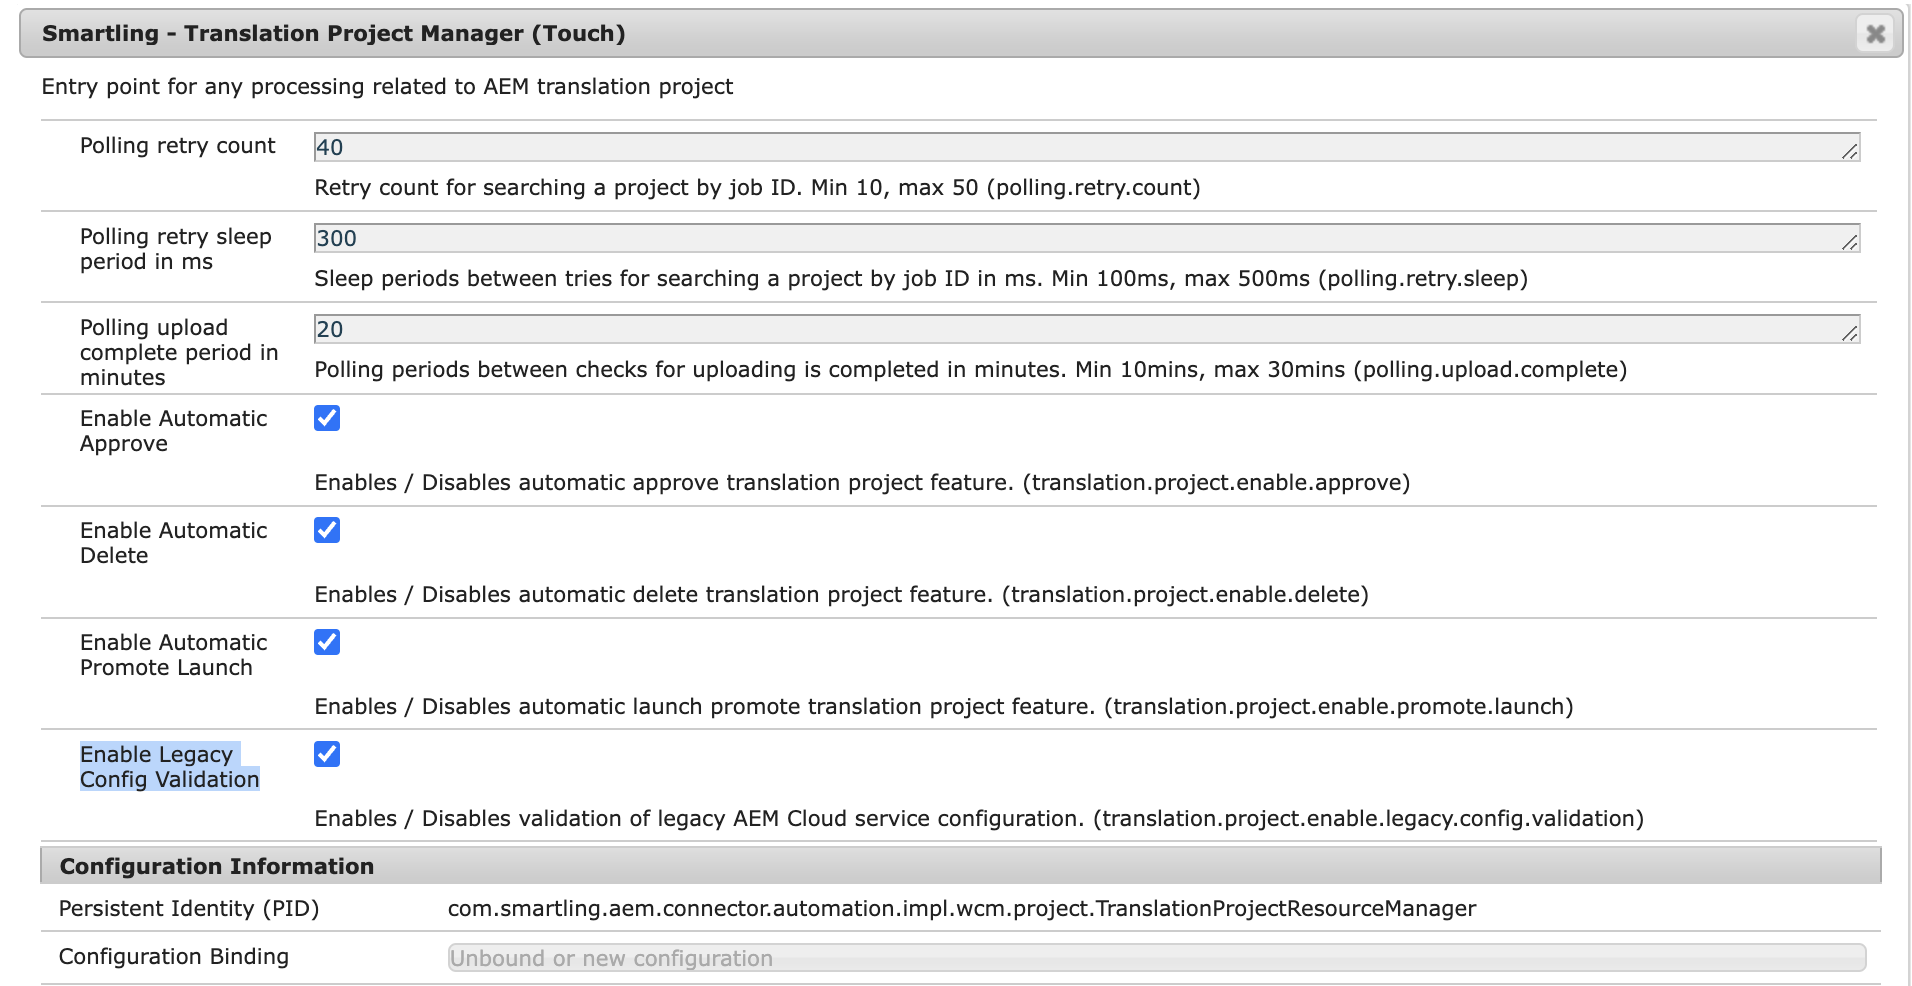Click the enable.promote.launch description text

coord(944,707)
